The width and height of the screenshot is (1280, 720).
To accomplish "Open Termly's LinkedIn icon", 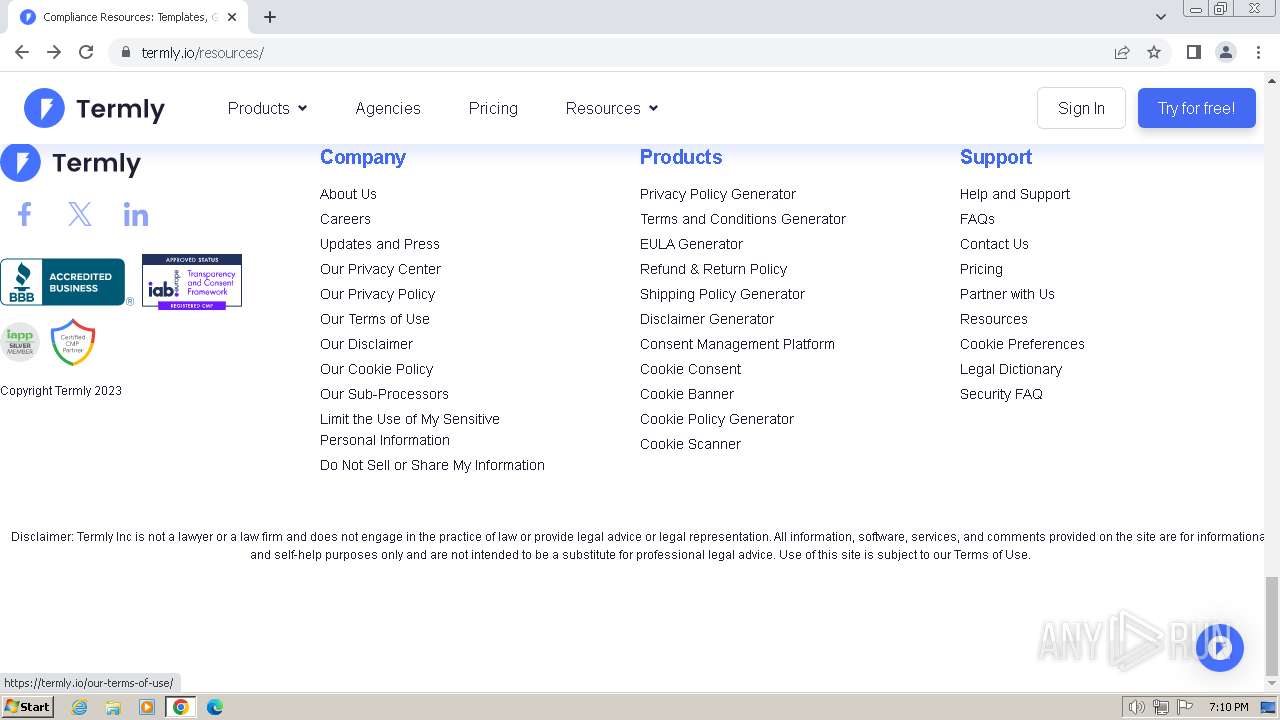I will click(136, 214).
